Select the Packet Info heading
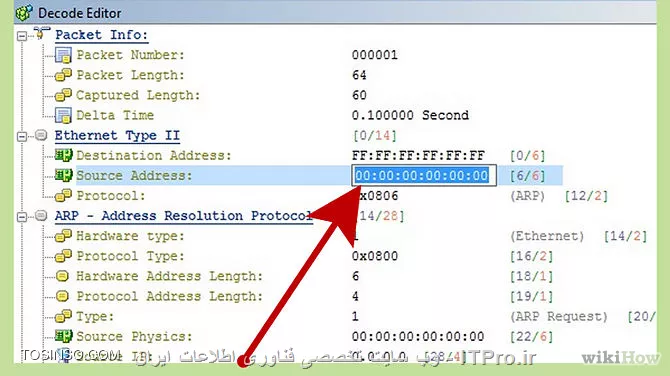The width and height of the screenshot is (670, 376). 102,35
